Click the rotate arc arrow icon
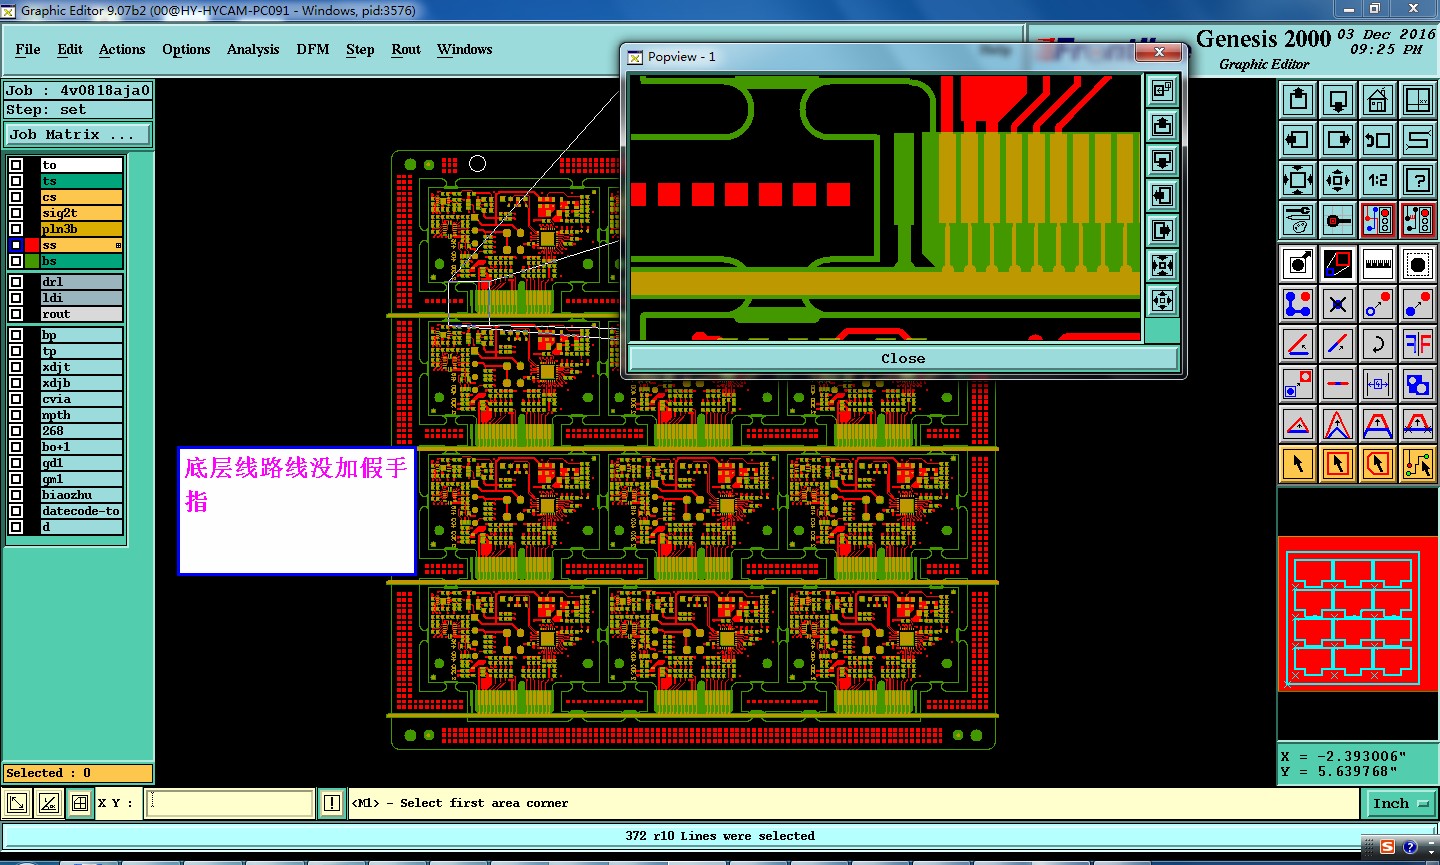1440x865 pixels. tap(1377, 344)
